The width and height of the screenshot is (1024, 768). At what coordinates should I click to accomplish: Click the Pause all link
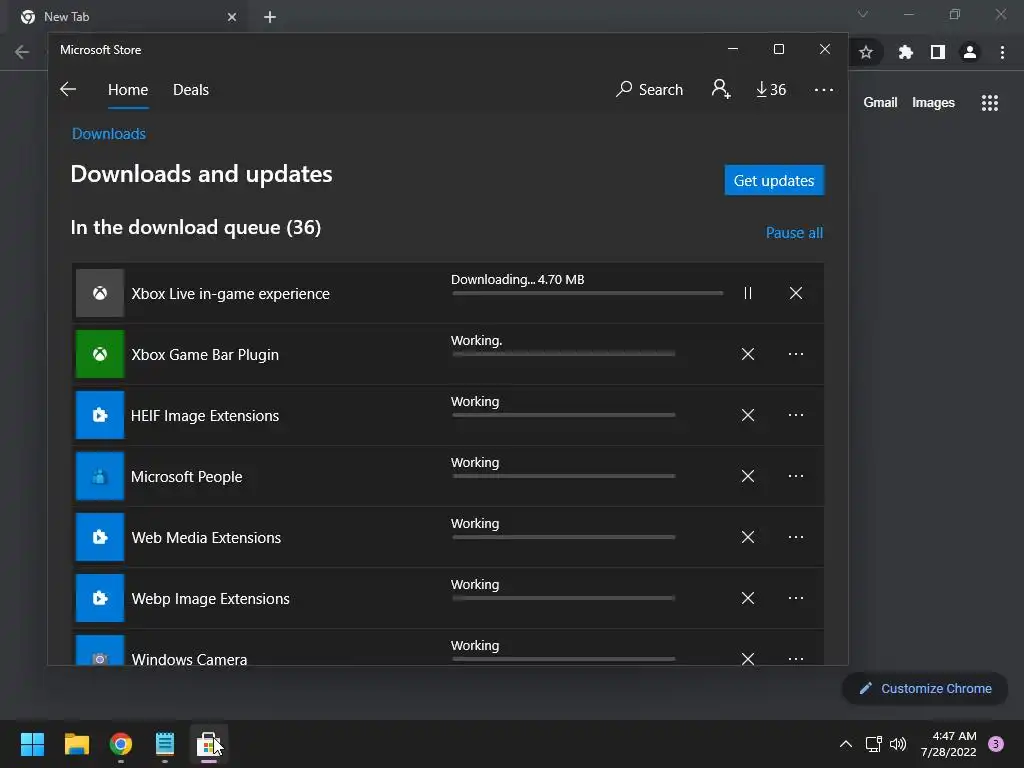coord(794,232)
